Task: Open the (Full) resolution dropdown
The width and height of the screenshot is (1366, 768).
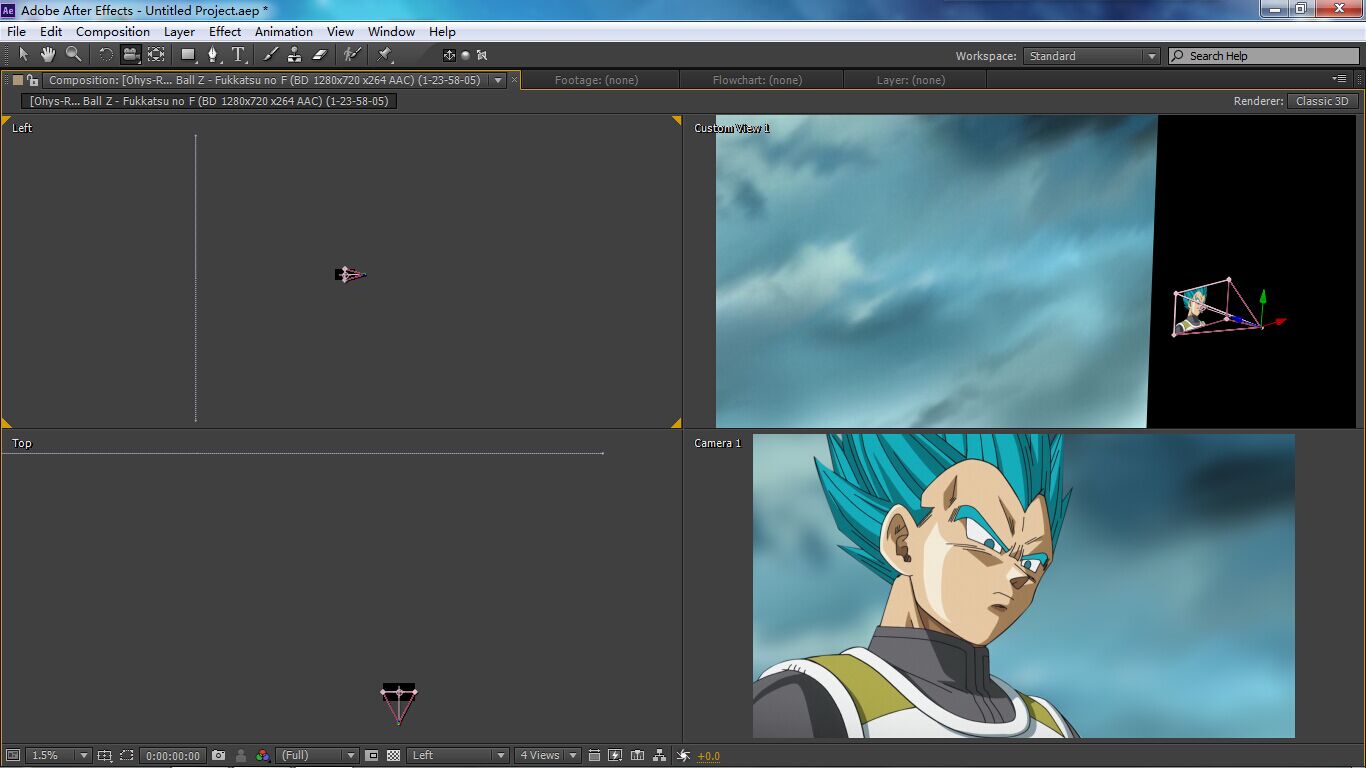Action: coord(317,755)
